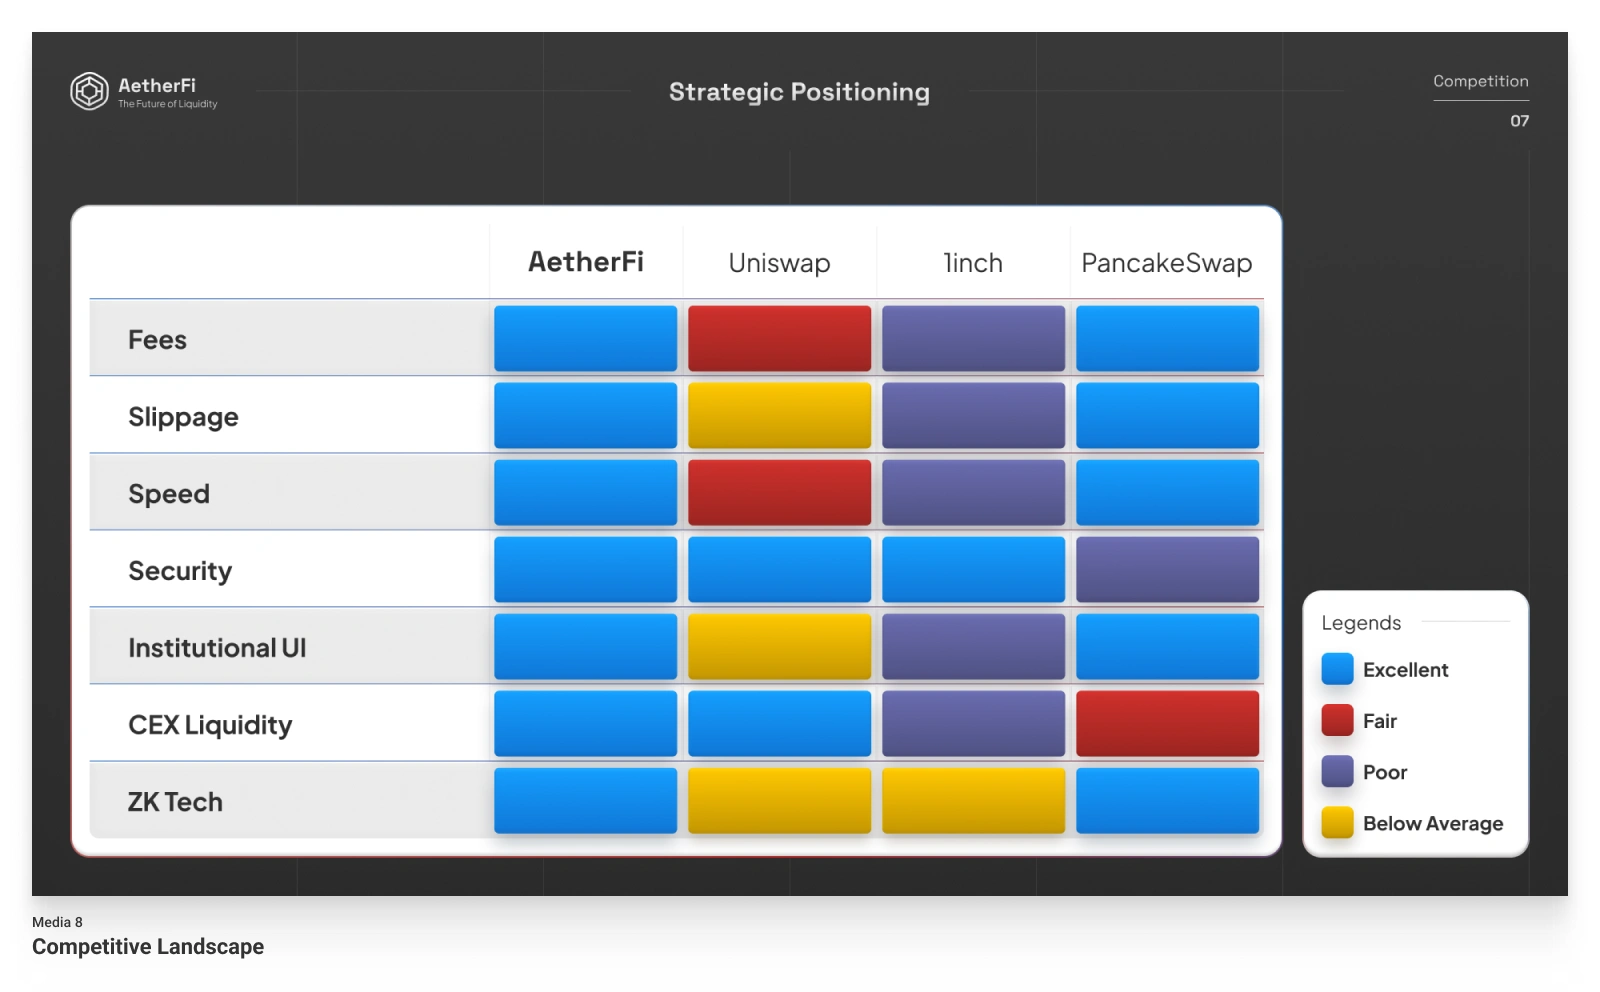
Task: Click the AetherFi hexagon logo icon
Action: click(x=89, y=91)
